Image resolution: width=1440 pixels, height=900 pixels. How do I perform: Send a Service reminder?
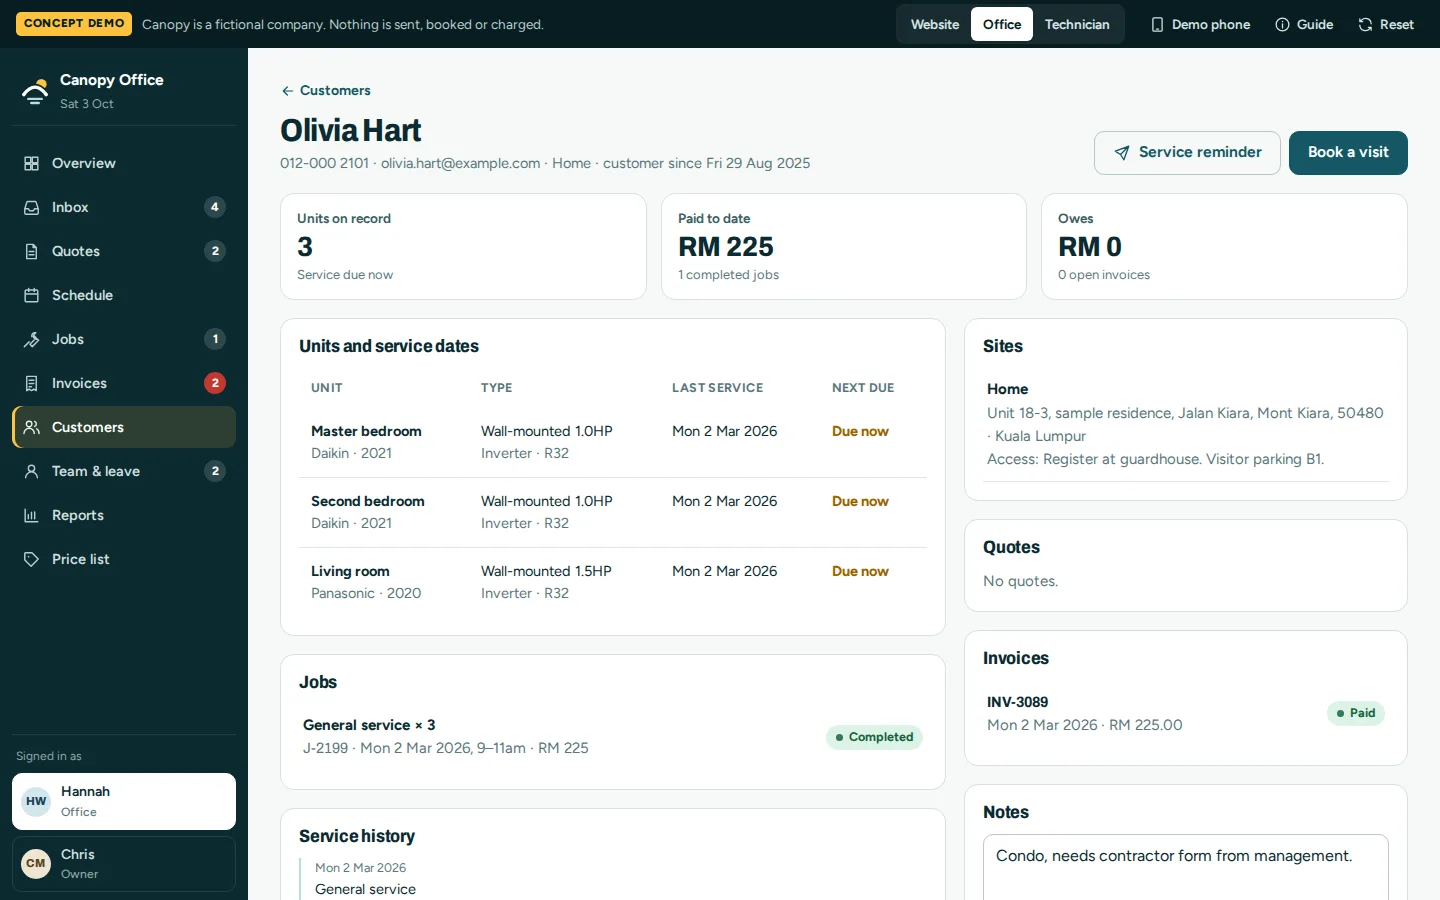coord(1187,153)
